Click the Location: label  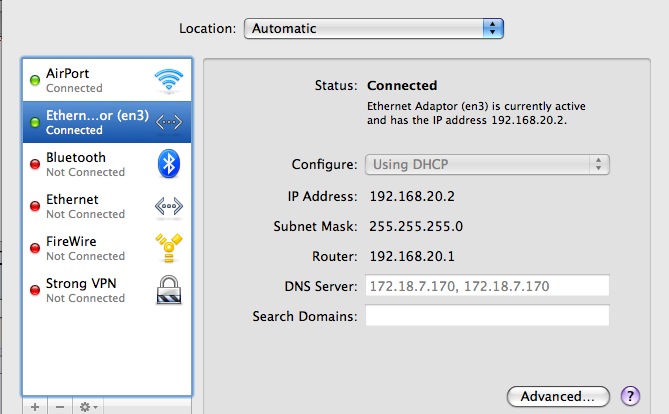207,29
